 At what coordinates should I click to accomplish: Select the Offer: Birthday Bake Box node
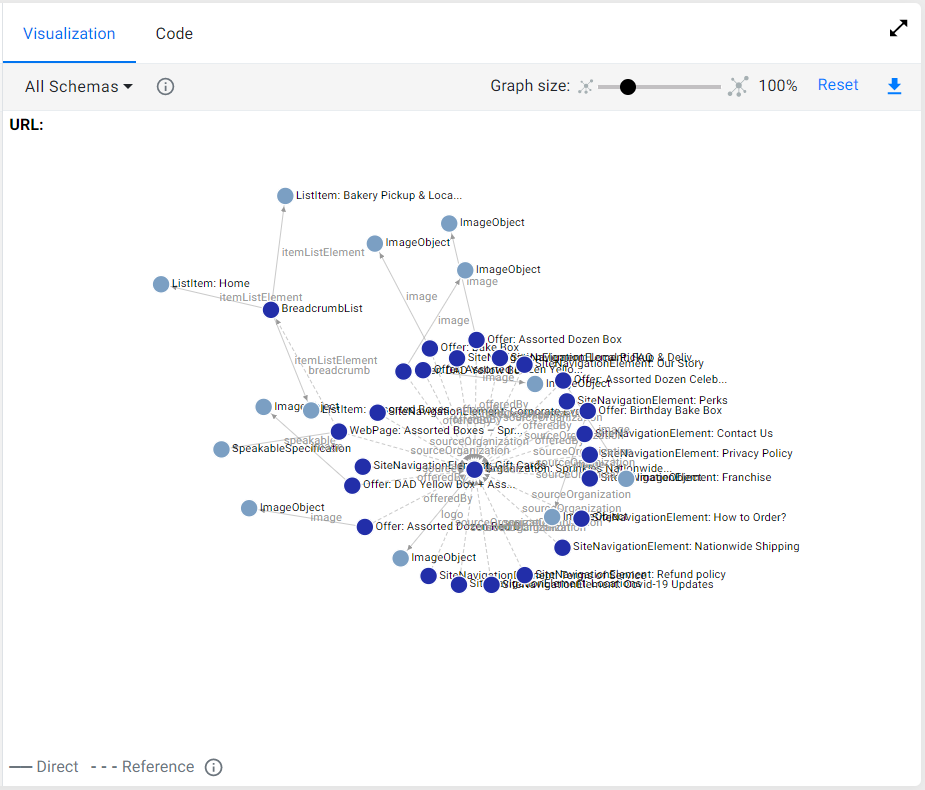[588, 411]
